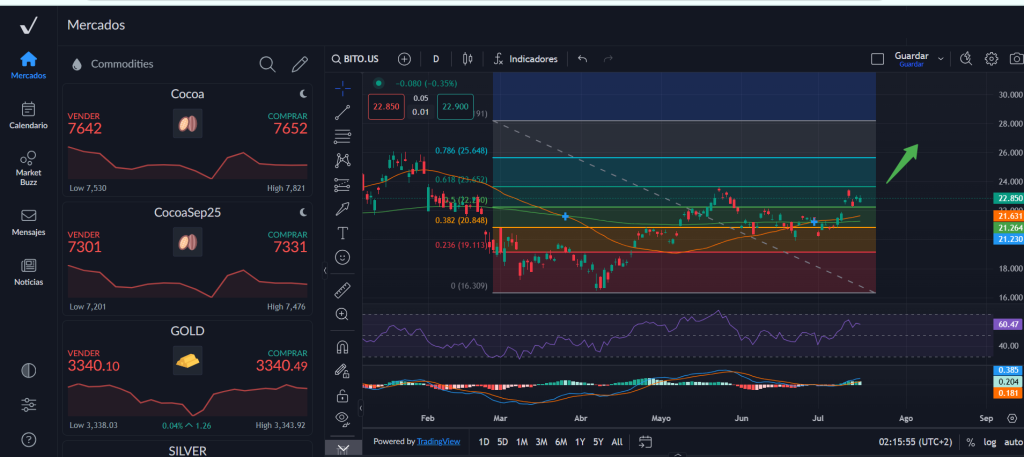
Task: Open the TradingView link
Action: point(439,442)
